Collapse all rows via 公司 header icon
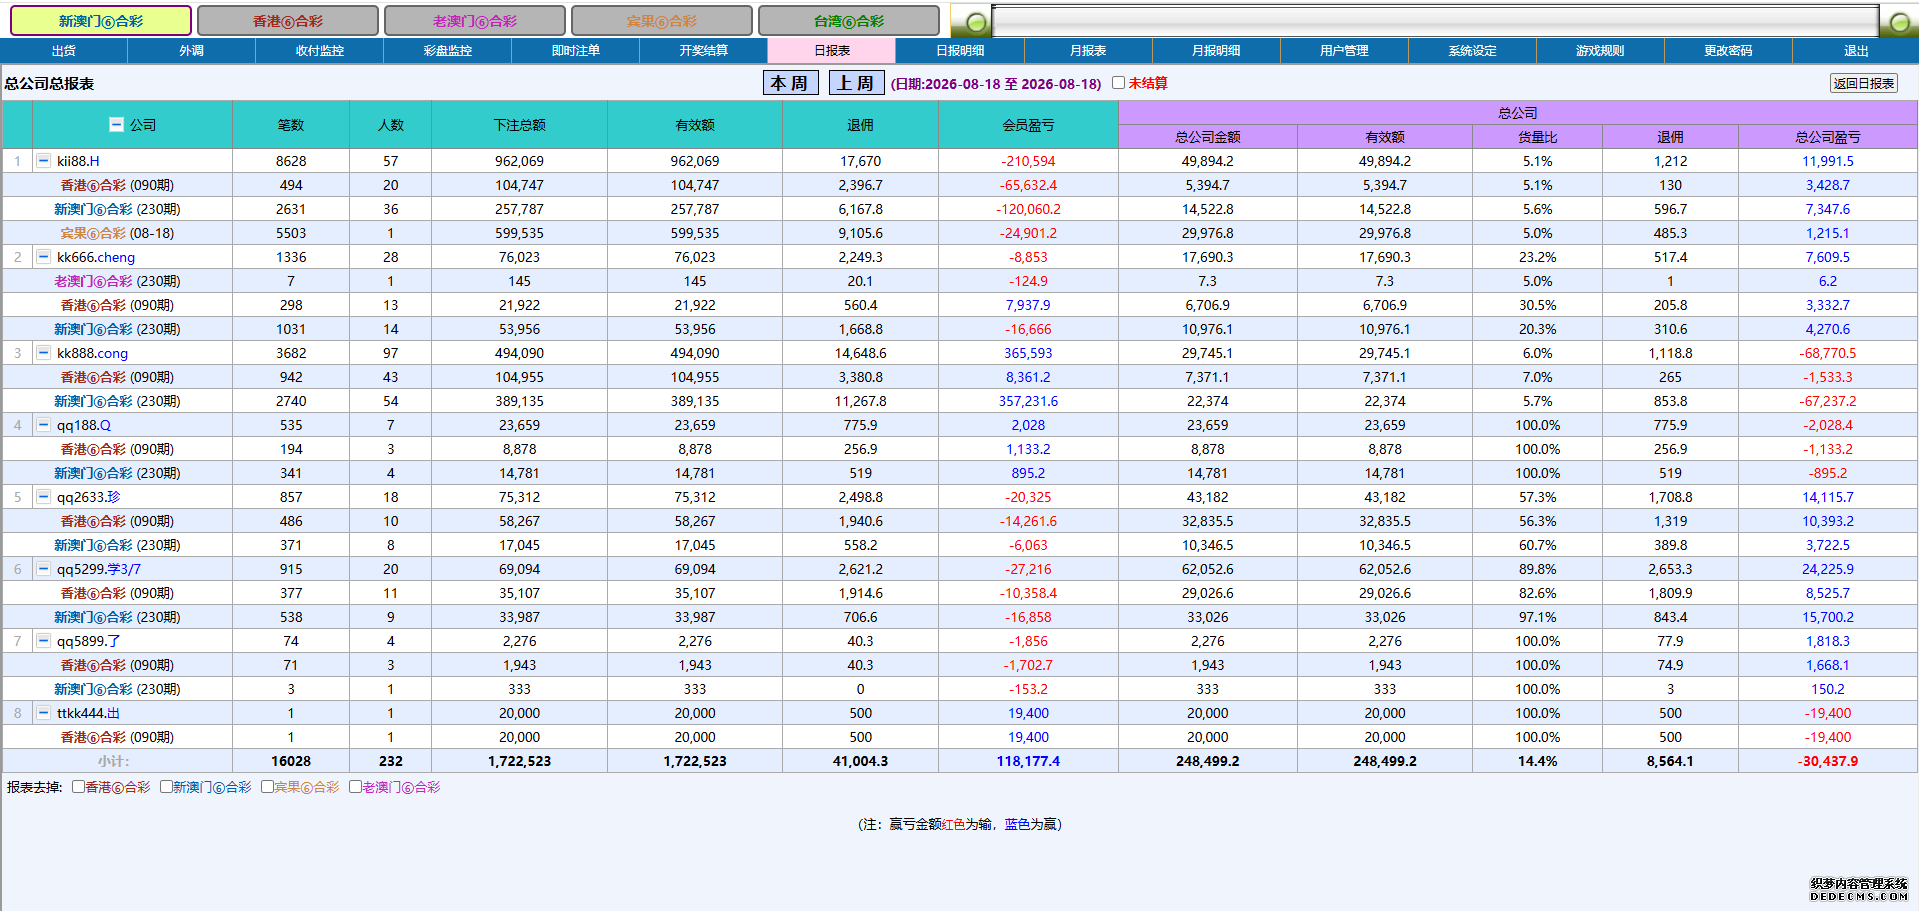The image size is (1919, 911). coord(116,124)
